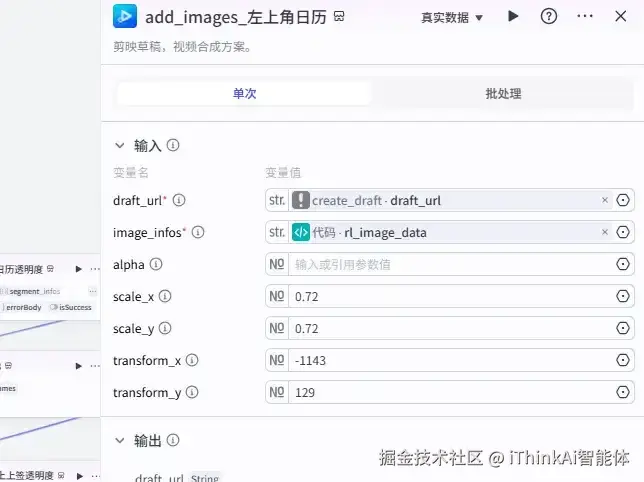Click the alpha value input field
The image size is (644, 482).
(x=450, y=264)
